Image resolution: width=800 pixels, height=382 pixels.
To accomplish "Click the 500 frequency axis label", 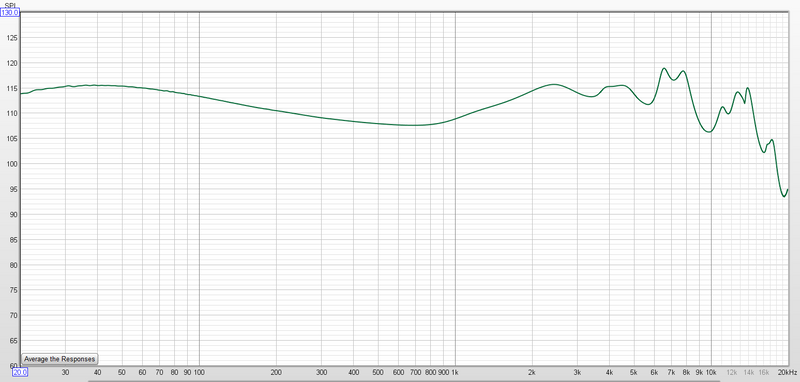I will click(x=378, y=372).
